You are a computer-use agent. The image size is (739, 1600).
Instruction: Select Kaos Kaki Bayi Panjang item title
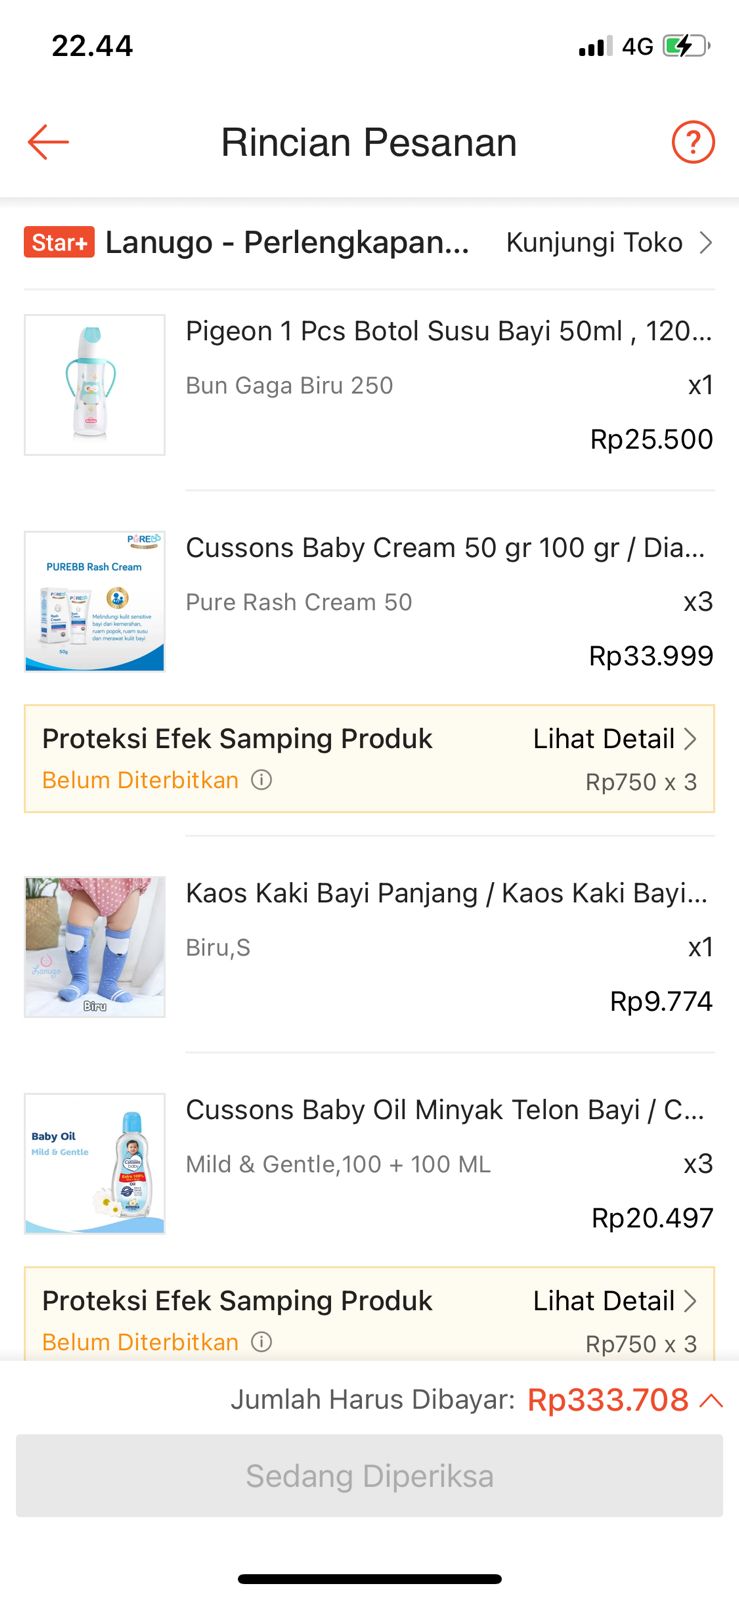click(446, 893)
